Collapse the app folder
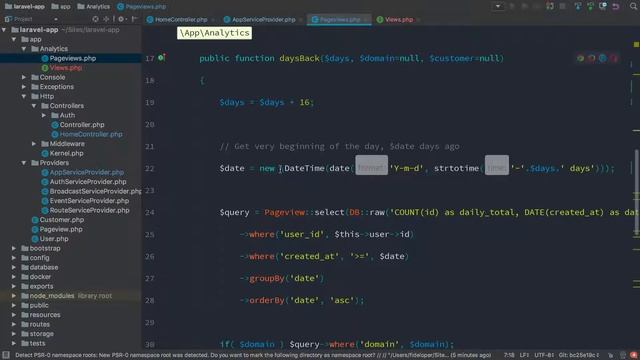Image resolution: width=640 pixels, height=360 pixels. point(14,39)
